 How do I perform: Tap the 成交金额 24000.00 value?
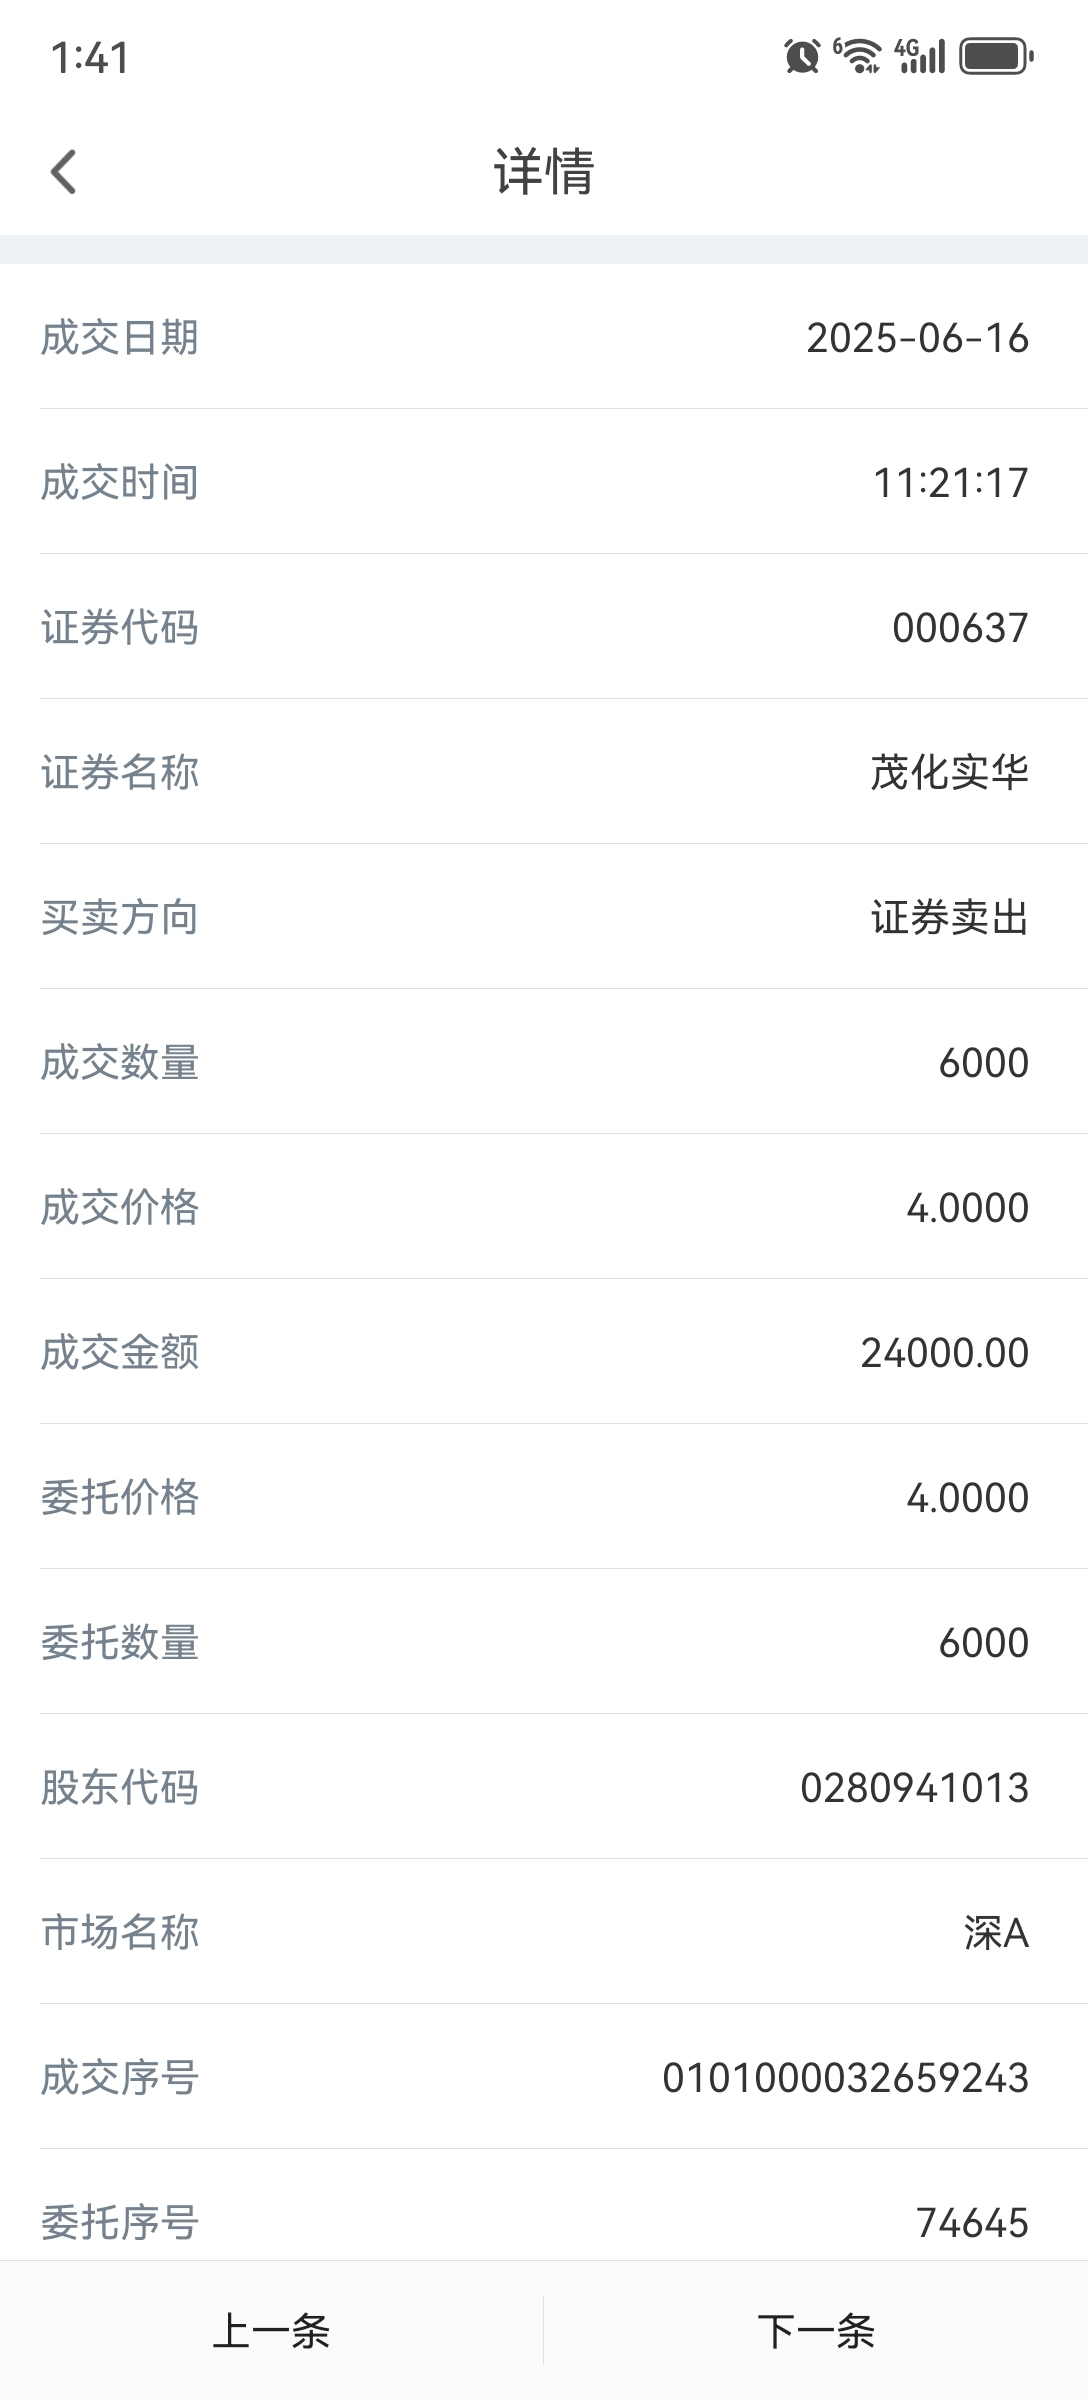(945, 1353)
